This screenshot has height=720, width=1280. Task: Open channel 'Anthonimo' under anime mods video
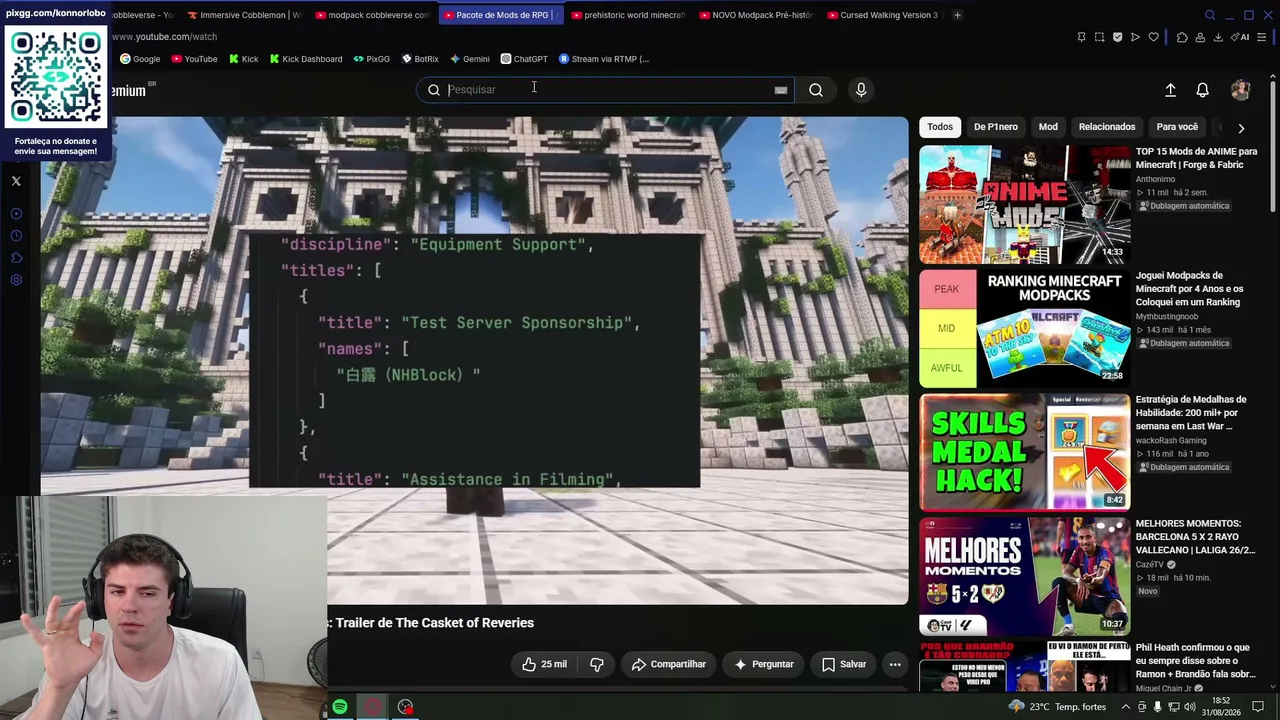click(x=1155, y=180)
